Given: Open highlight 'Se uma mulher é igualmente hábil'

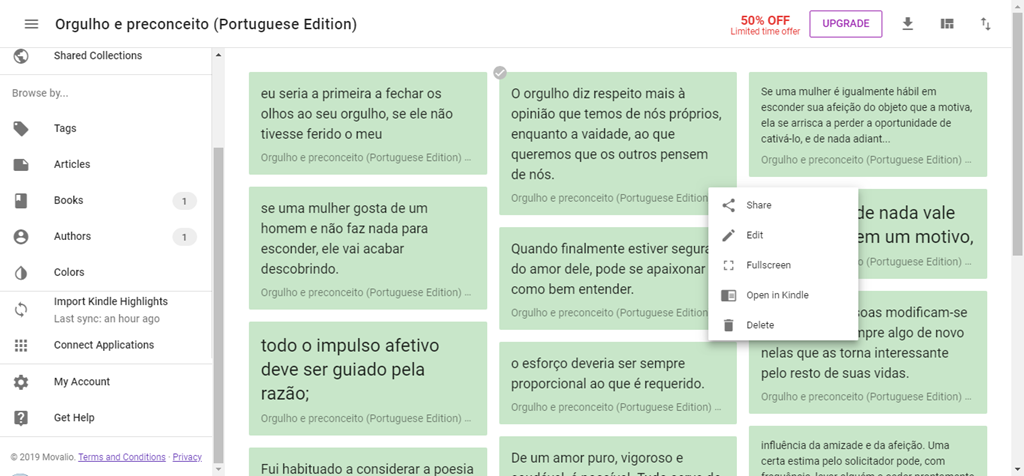Looking at the screenshot, I should 868,125.
